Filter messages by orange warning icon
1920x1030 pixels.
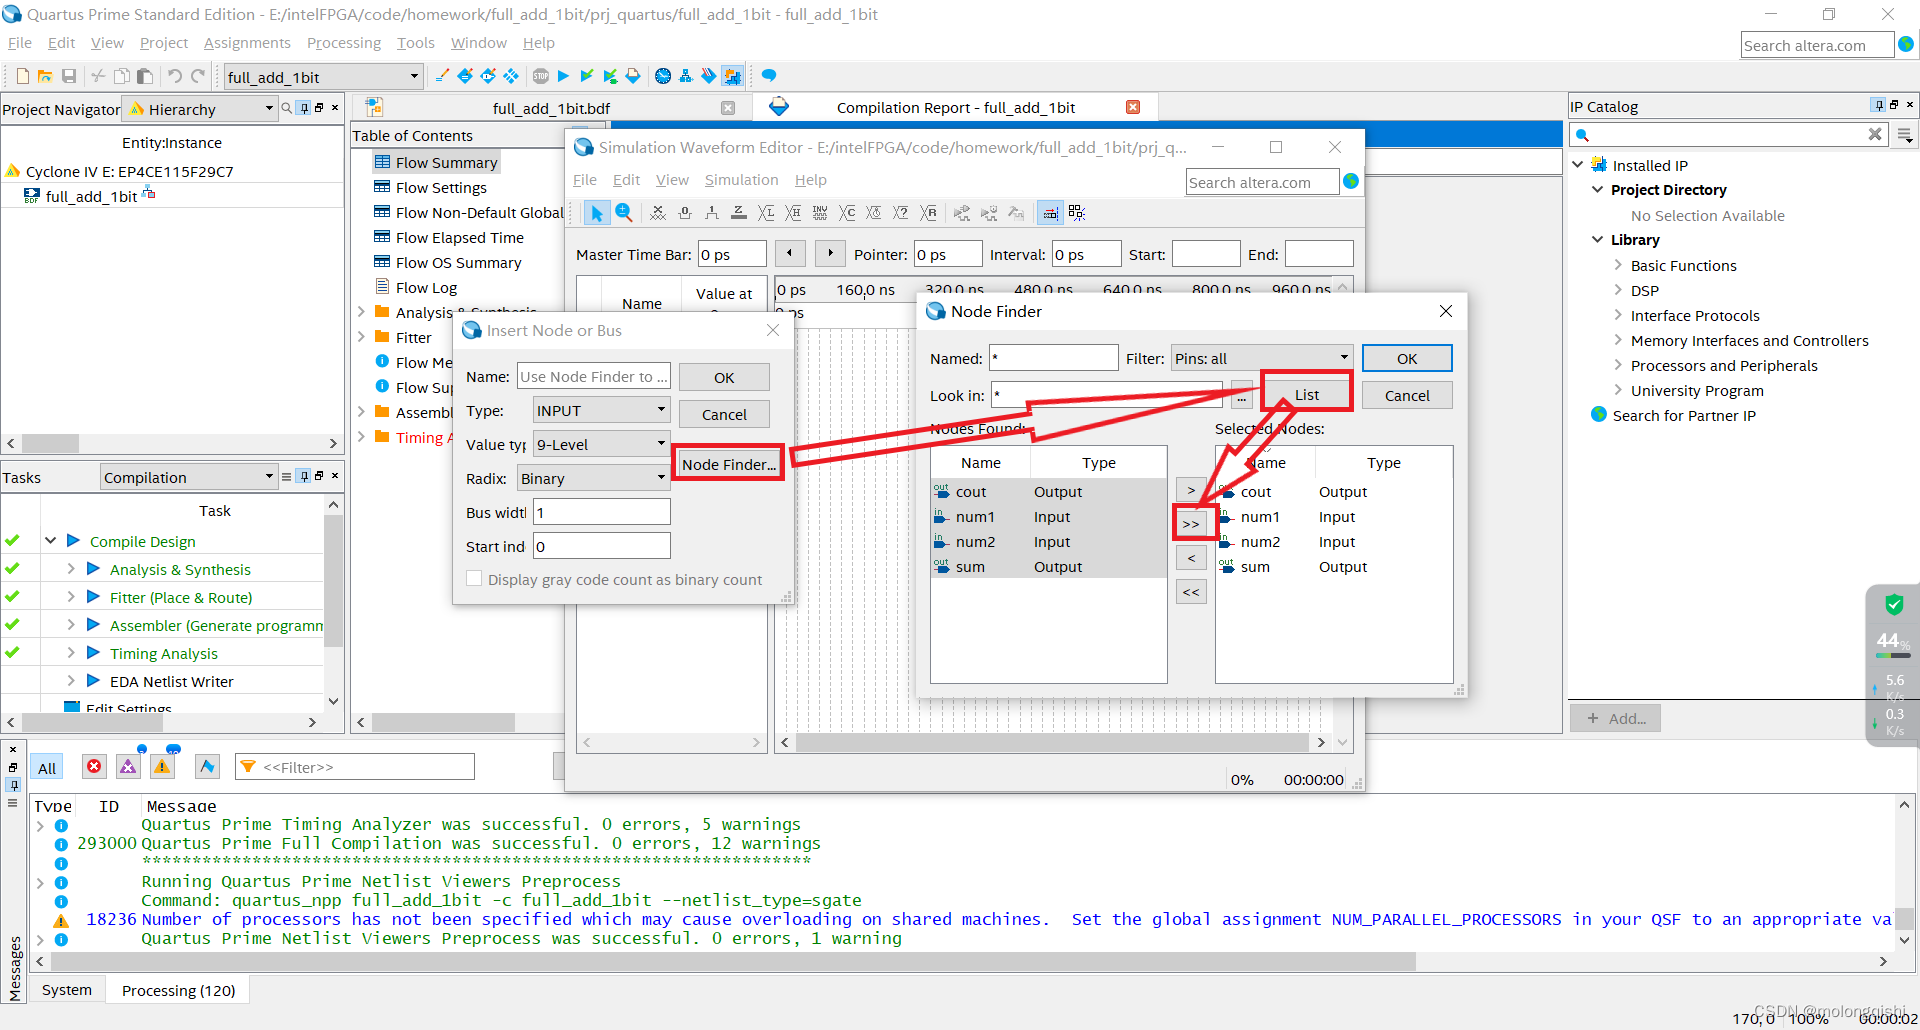click(162, 766)
